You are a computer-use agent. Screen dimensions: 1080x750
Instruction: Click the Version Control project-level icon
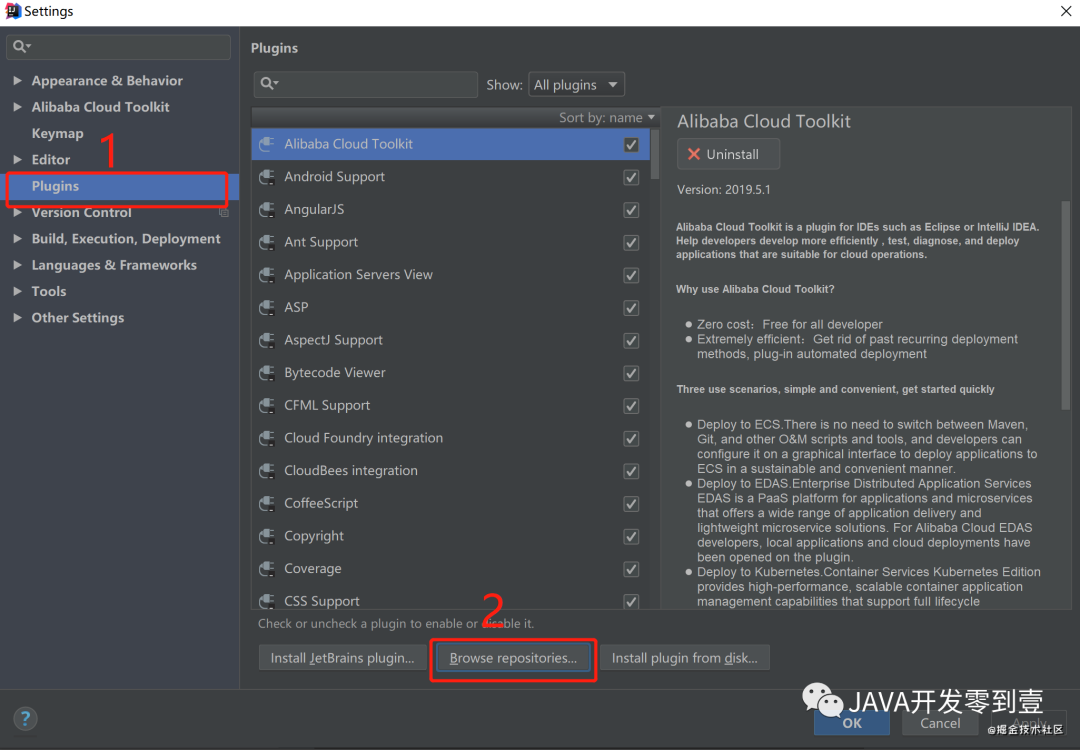pos(224,213)
